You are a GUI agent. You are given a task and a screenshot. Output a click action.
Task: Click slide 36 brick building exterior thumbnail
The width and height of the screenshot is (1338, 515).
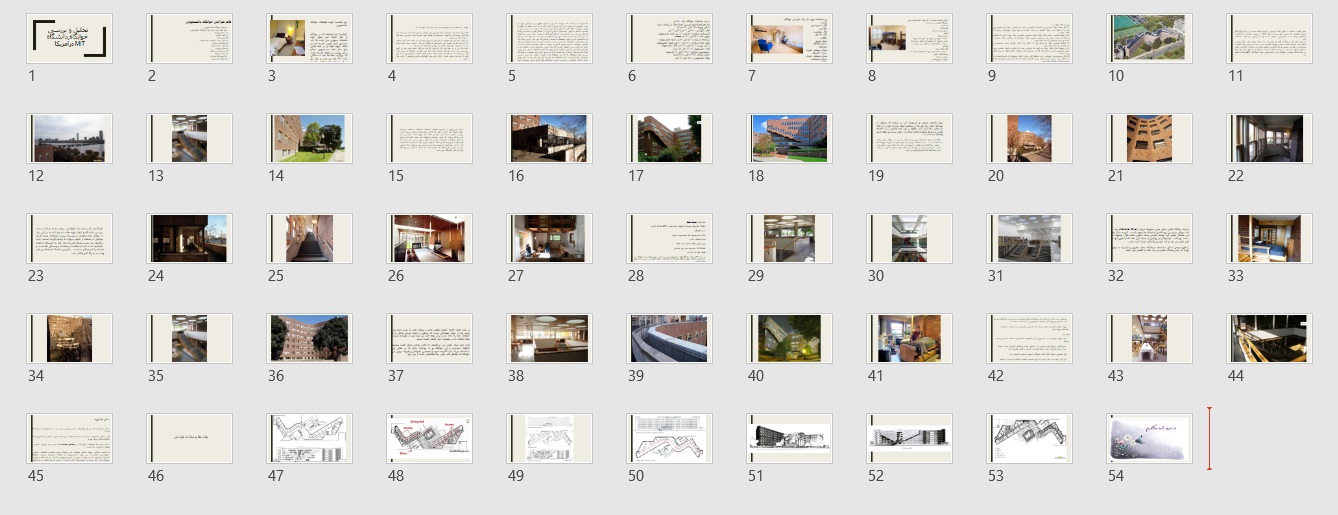[309, 338]
